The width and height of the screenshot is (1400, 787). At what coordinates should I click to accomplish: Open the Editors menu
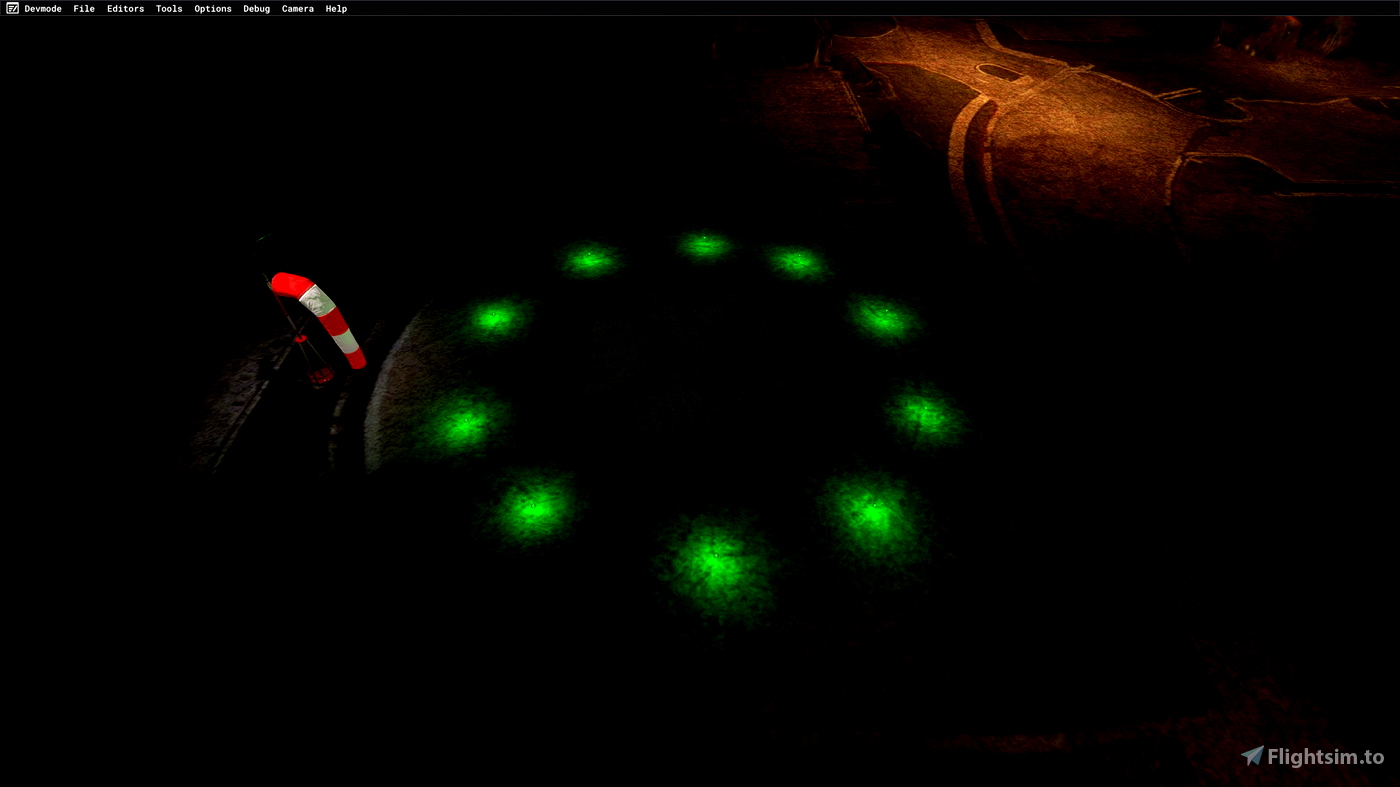[125, 8]
